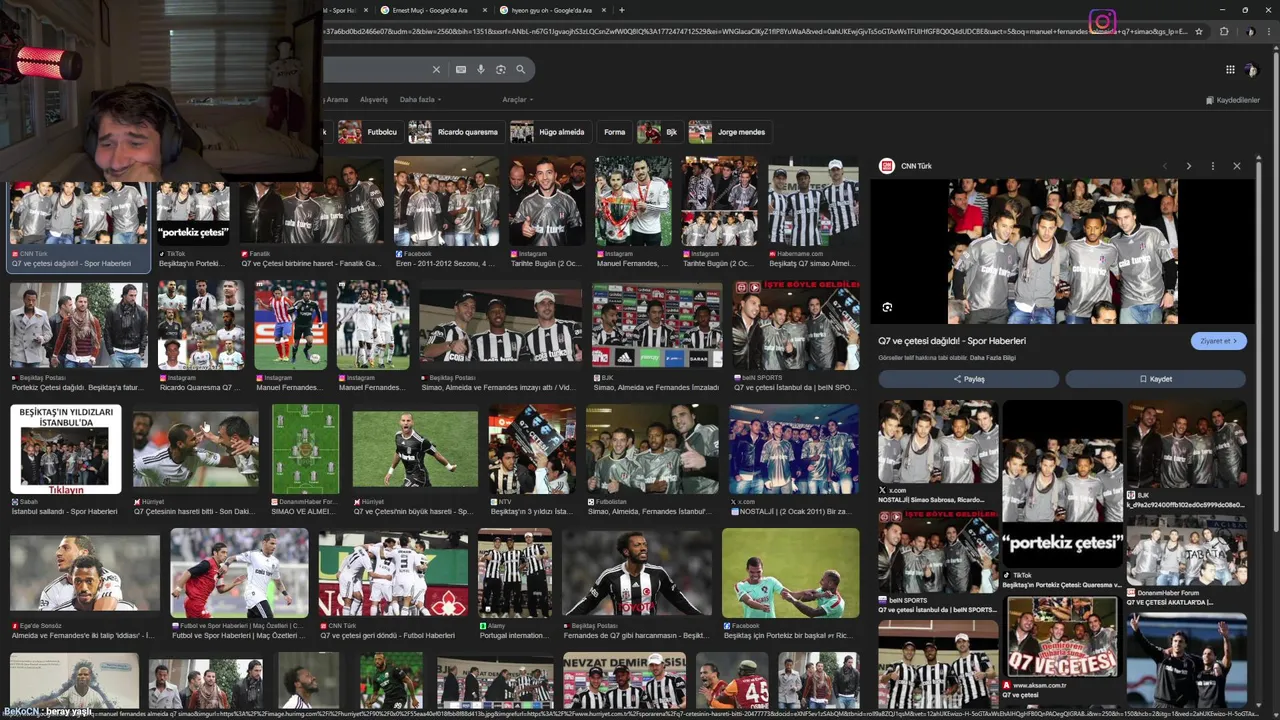Select the Ricardo quaresma filter chip
Screen dimensions: 1280x720
coord(455,132)
